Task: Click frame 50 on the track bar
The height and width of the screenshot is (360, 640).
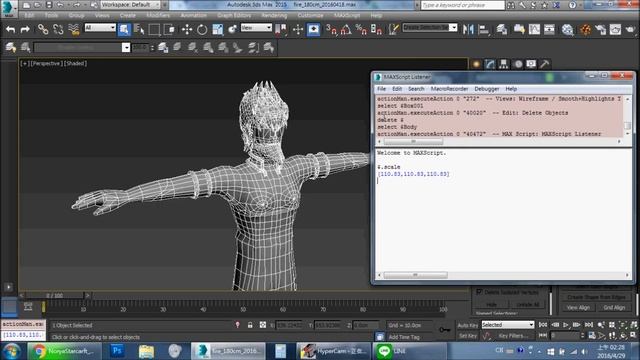Action: (x=243, y=307)
